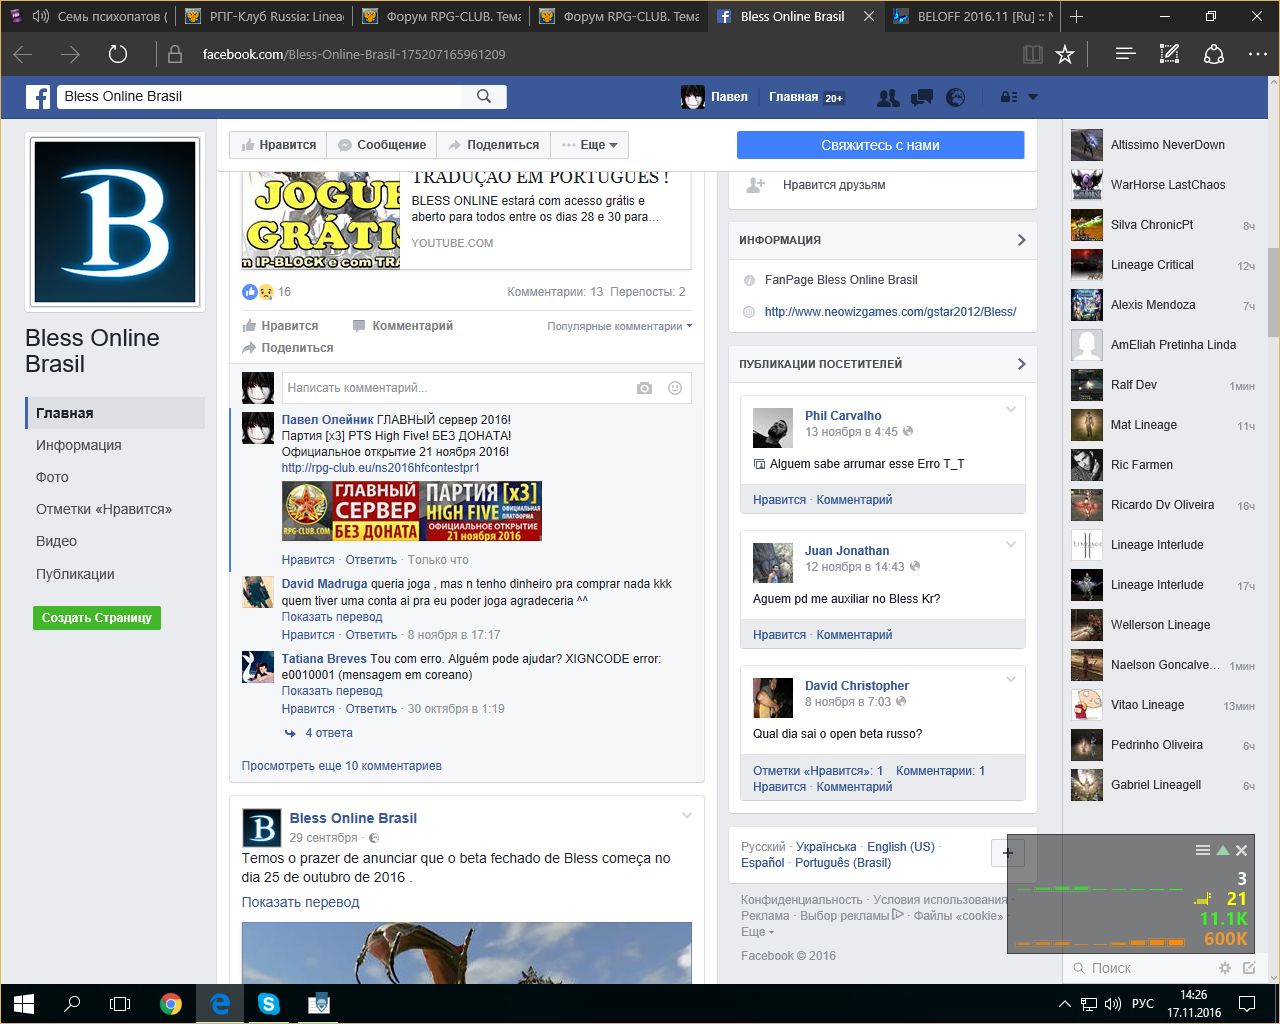Screen dimensions: 1280x1024
Task: Open emoji picker in comment box
Action: point(675,388)
